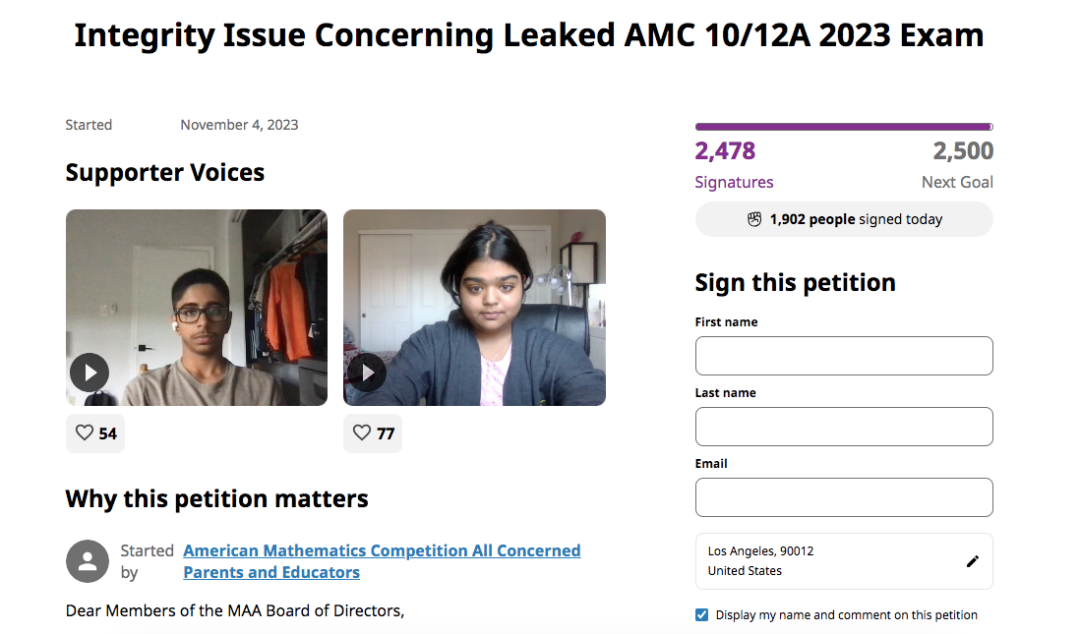Click the purple signature progress bar

pos(844,127)
